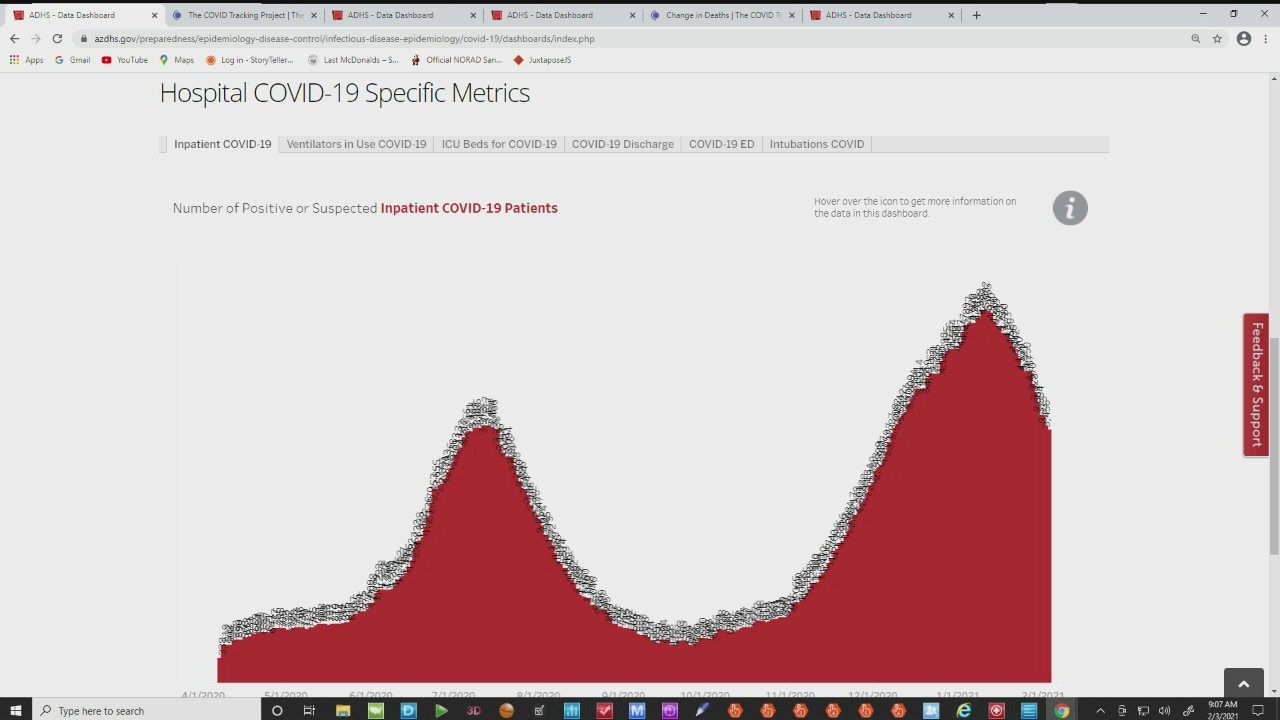Open File Explorer from the taskbar
Image resolution: width=1280 pixels, height=720 pixels.
click(343, 711)
